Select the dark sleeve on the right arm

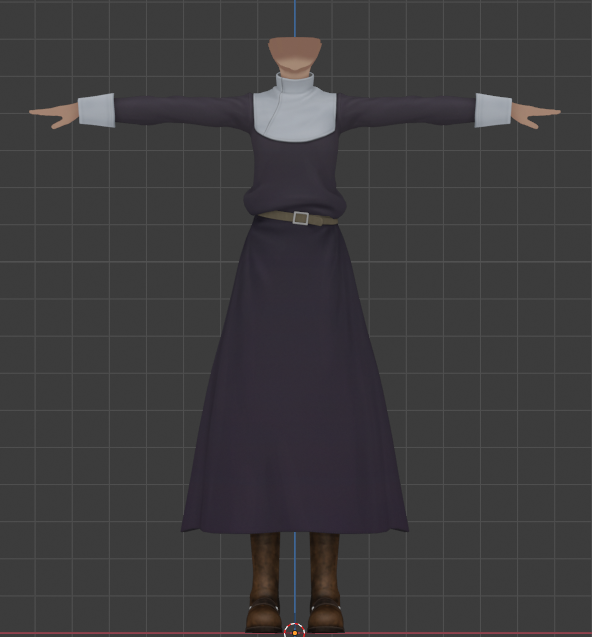pyautogui.click(x=406, y=110)
